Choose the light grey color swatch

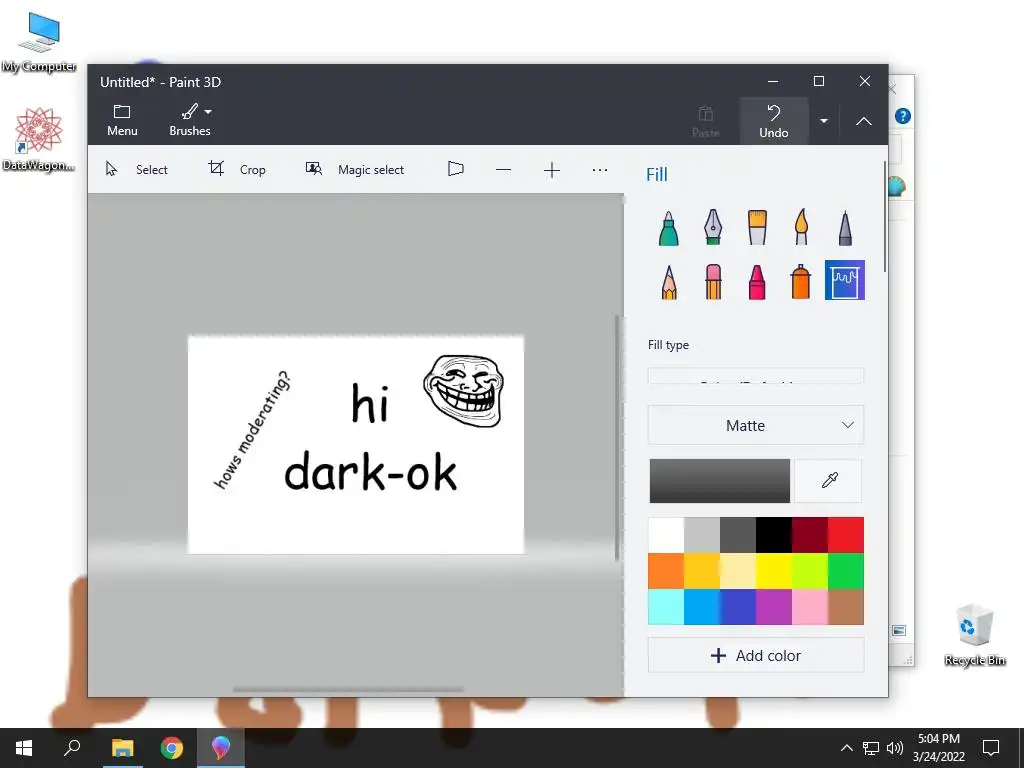pos(702,535)
